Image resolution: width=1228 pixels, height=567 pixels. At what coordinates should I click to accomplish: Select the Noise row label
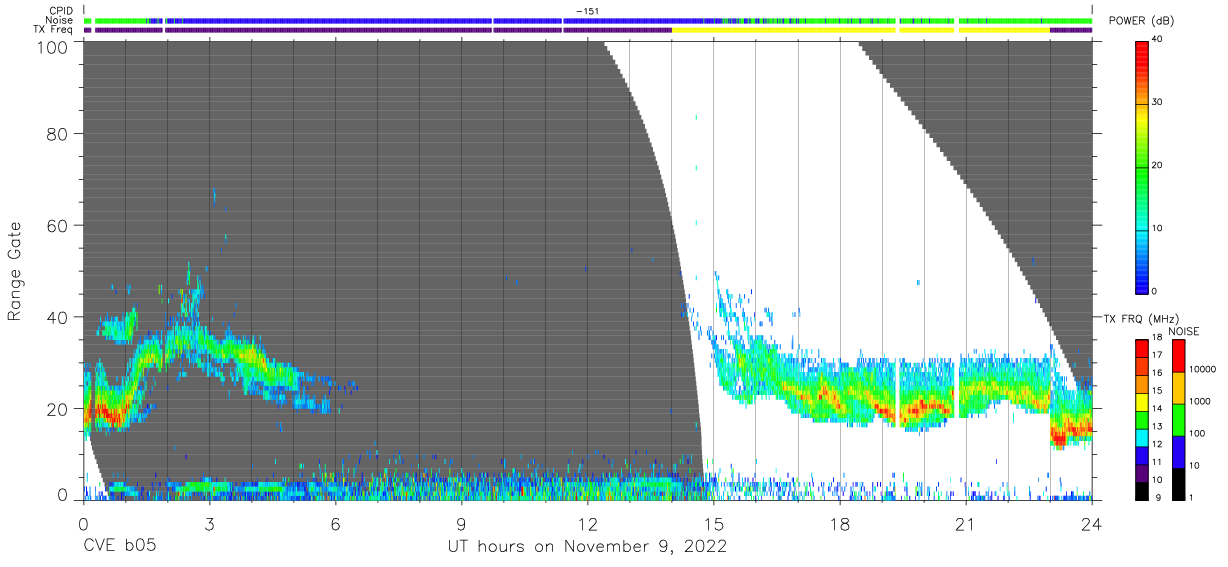[59, 20]
